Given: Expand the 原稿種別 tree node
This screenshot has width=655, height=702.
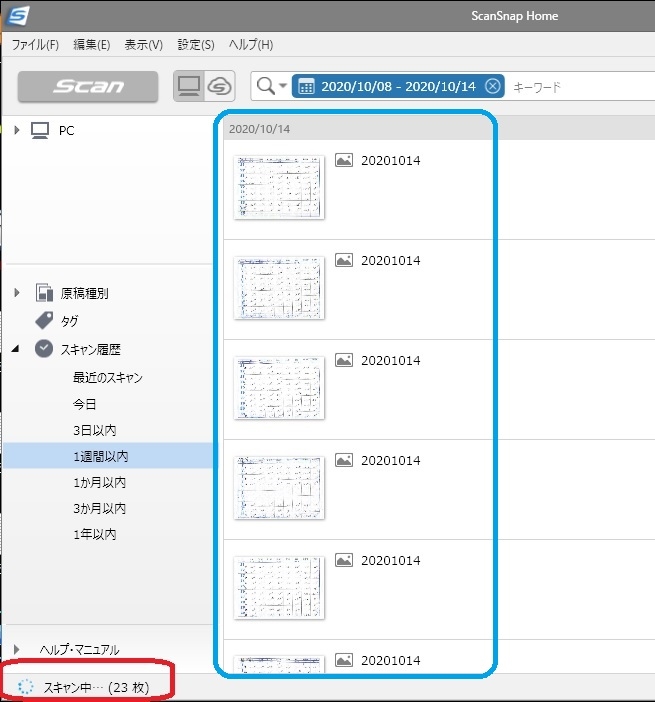Looking at the screenshot, I should click(x=17, y=293).
